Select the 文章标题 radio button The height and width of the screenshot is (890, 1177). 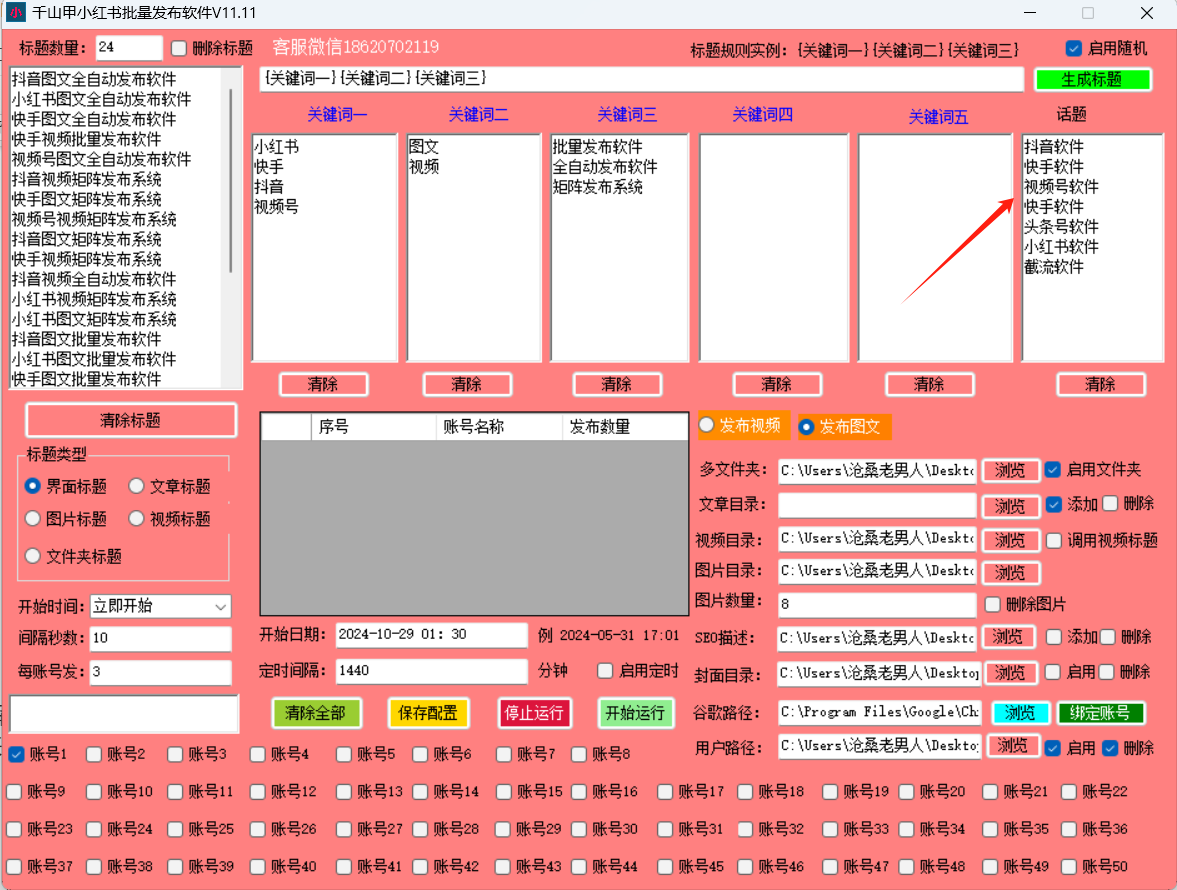click(x=136, y=486)
